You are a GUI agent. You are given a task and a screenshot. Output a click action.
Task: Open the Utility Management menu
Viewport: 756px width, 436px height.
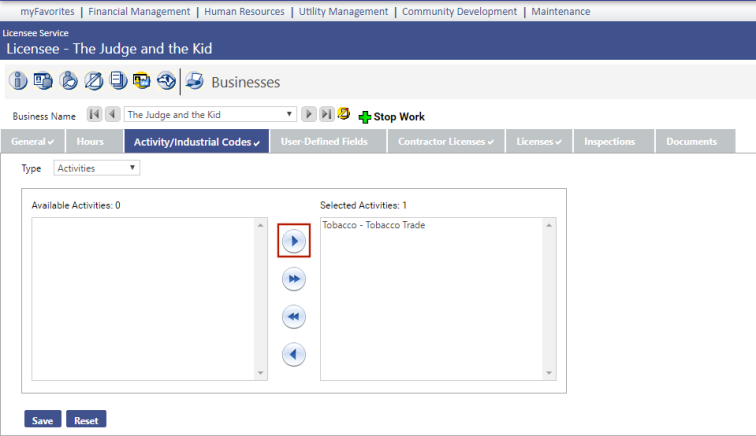click(343, 12)
